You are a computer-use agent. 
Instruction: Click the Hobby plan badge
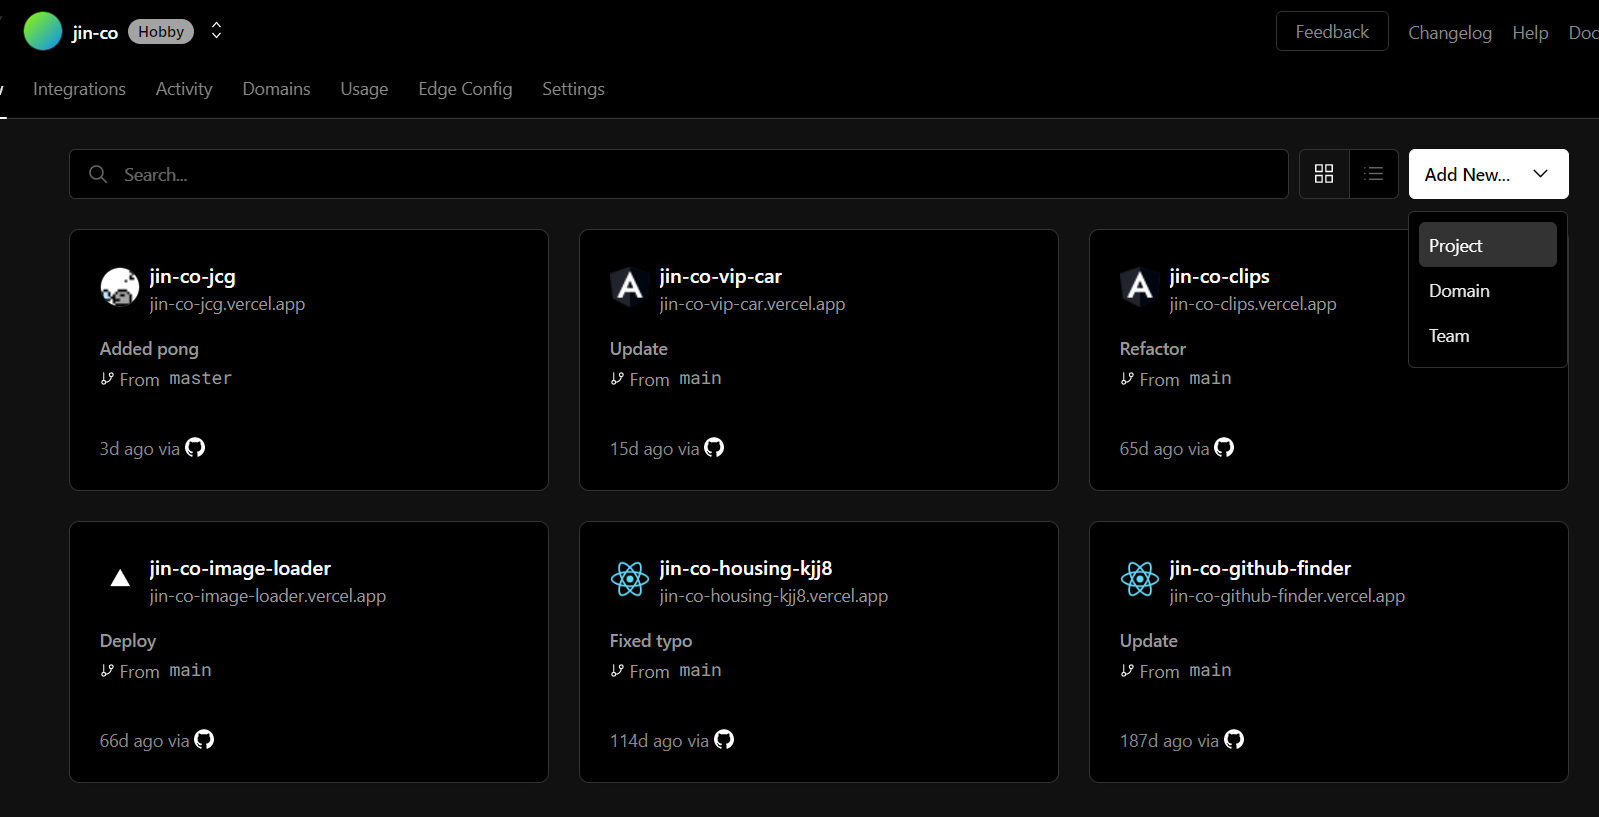pos(161,32)
